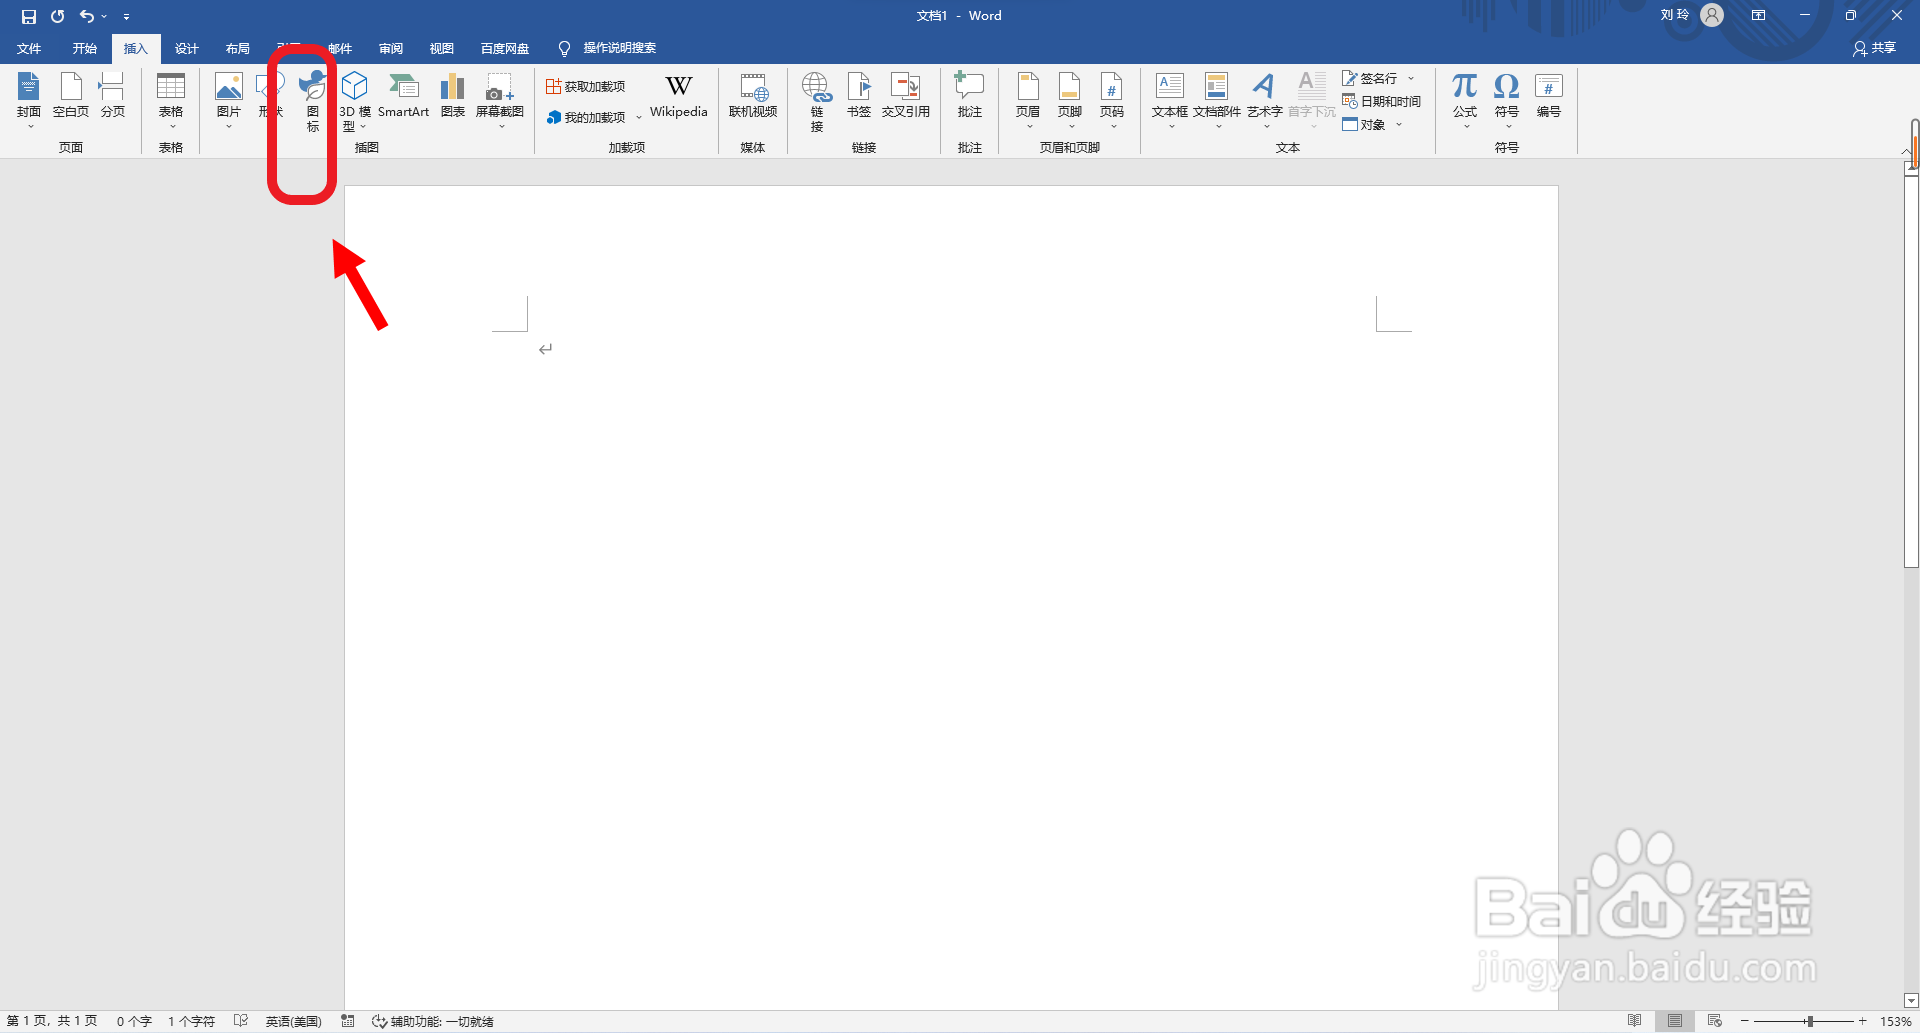Open the File (文件) tab
1920x1033 pixels.
tap(29, 48)
